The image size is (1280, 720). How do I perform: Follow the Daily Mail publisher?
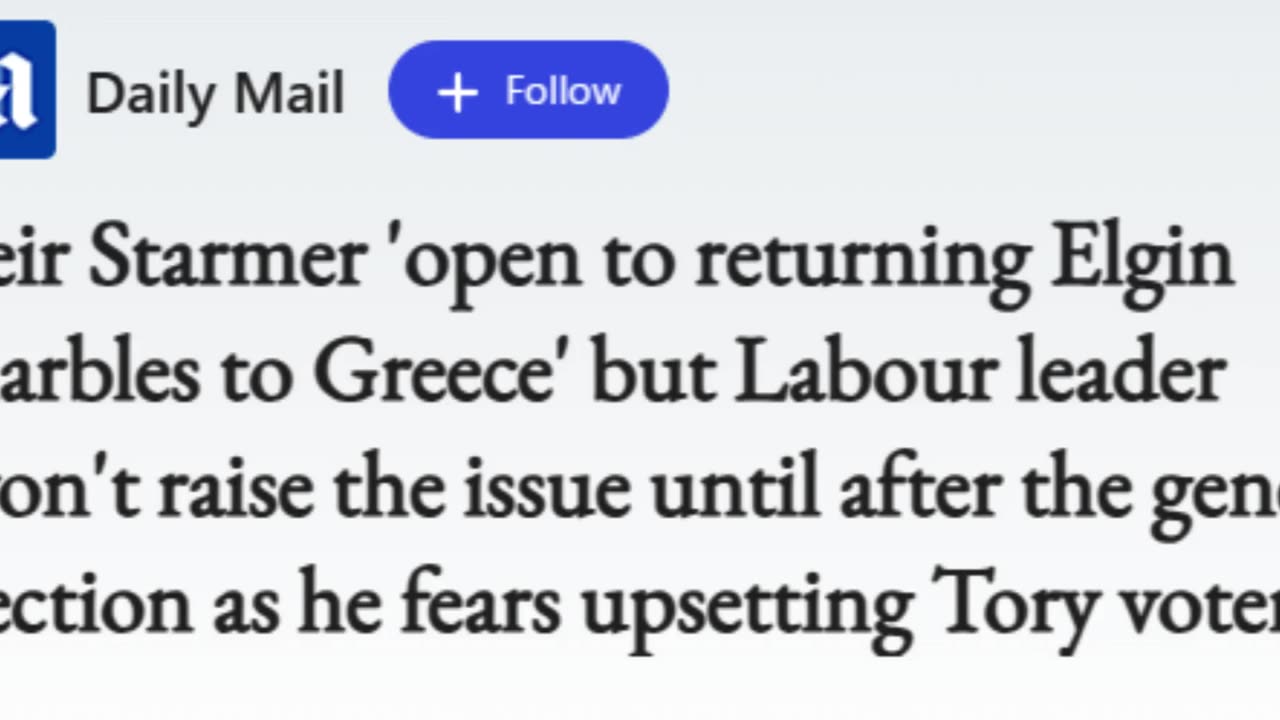tap(528, 90)
